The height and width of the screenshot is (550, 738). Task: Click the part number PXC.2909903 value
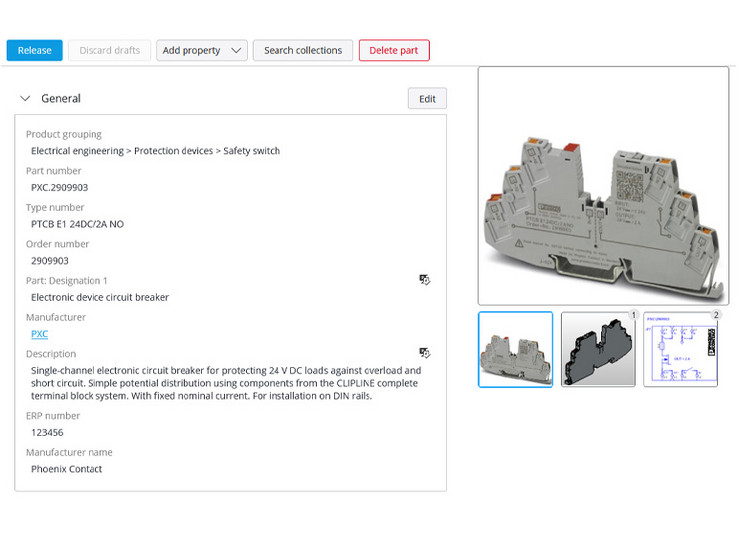click(x=59, y=187)
